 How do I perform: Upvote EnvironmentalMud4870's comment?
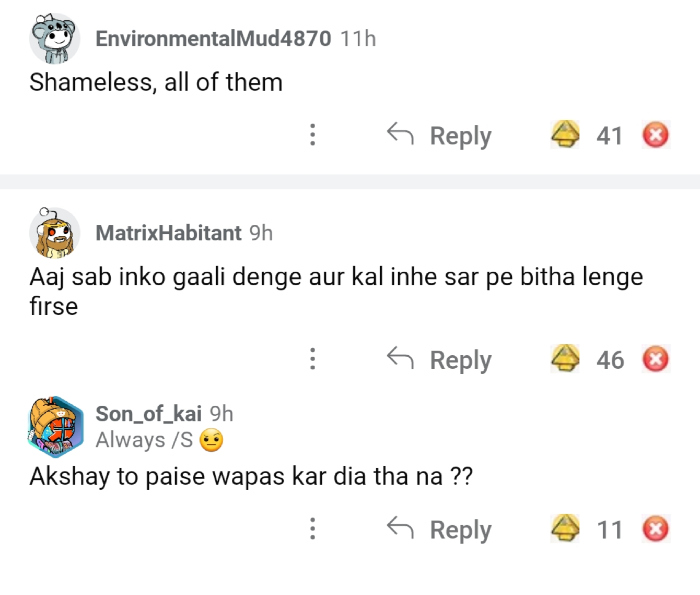567,135
